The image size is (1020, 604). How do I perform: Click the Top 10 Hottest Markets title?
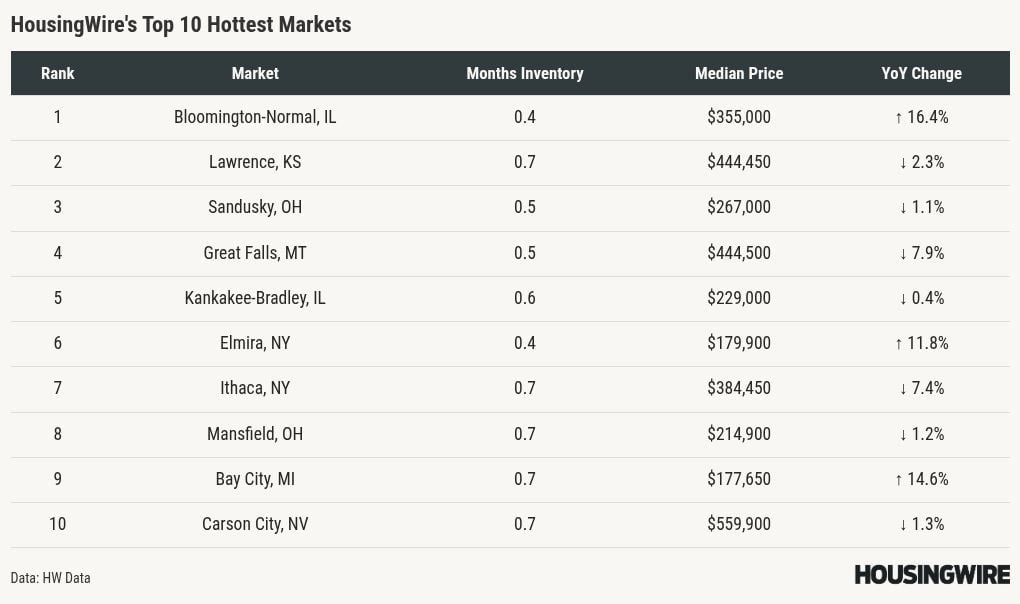click(x=181, y=24)
